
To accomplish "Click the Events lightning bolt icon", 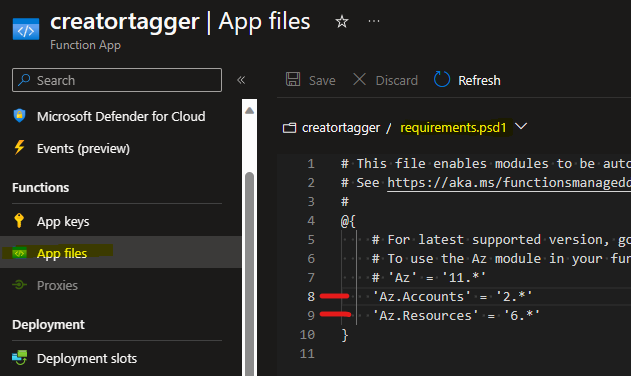I will point(19,148).
